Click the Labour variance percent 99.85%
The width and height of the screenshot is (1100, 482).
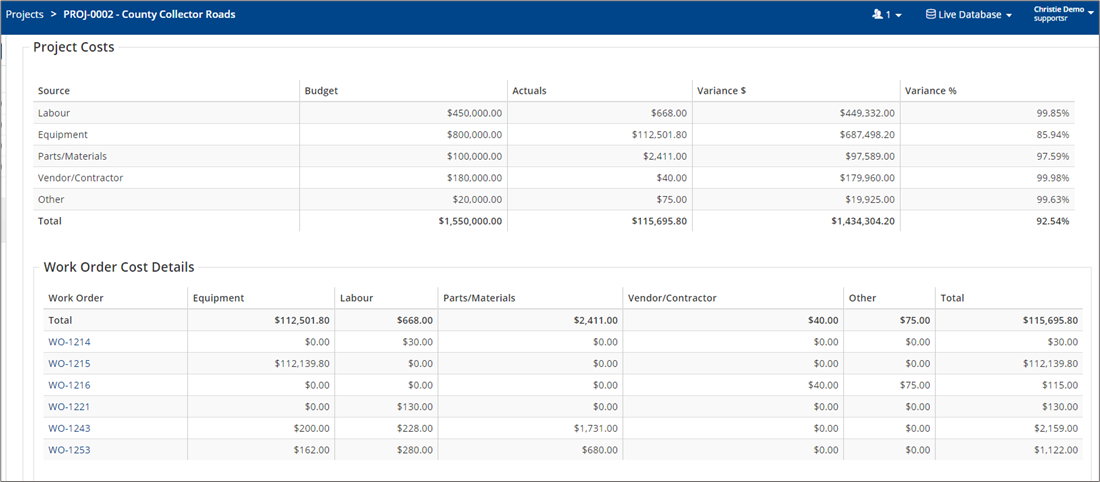pos(1054,112)
